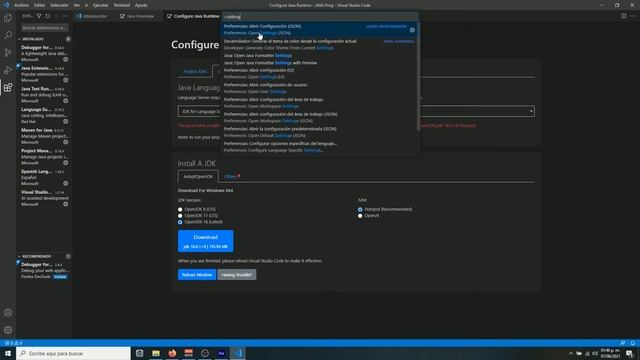Switch to the Introducción editor tab
Viewport: 640px width, 360px height.
coord(92,16)
